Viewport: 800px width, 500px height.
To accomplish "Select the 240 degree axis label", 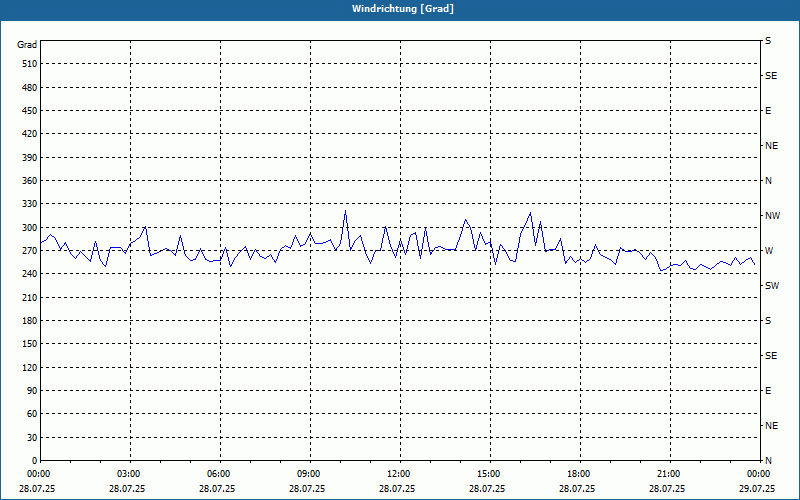I will (30, 274).
